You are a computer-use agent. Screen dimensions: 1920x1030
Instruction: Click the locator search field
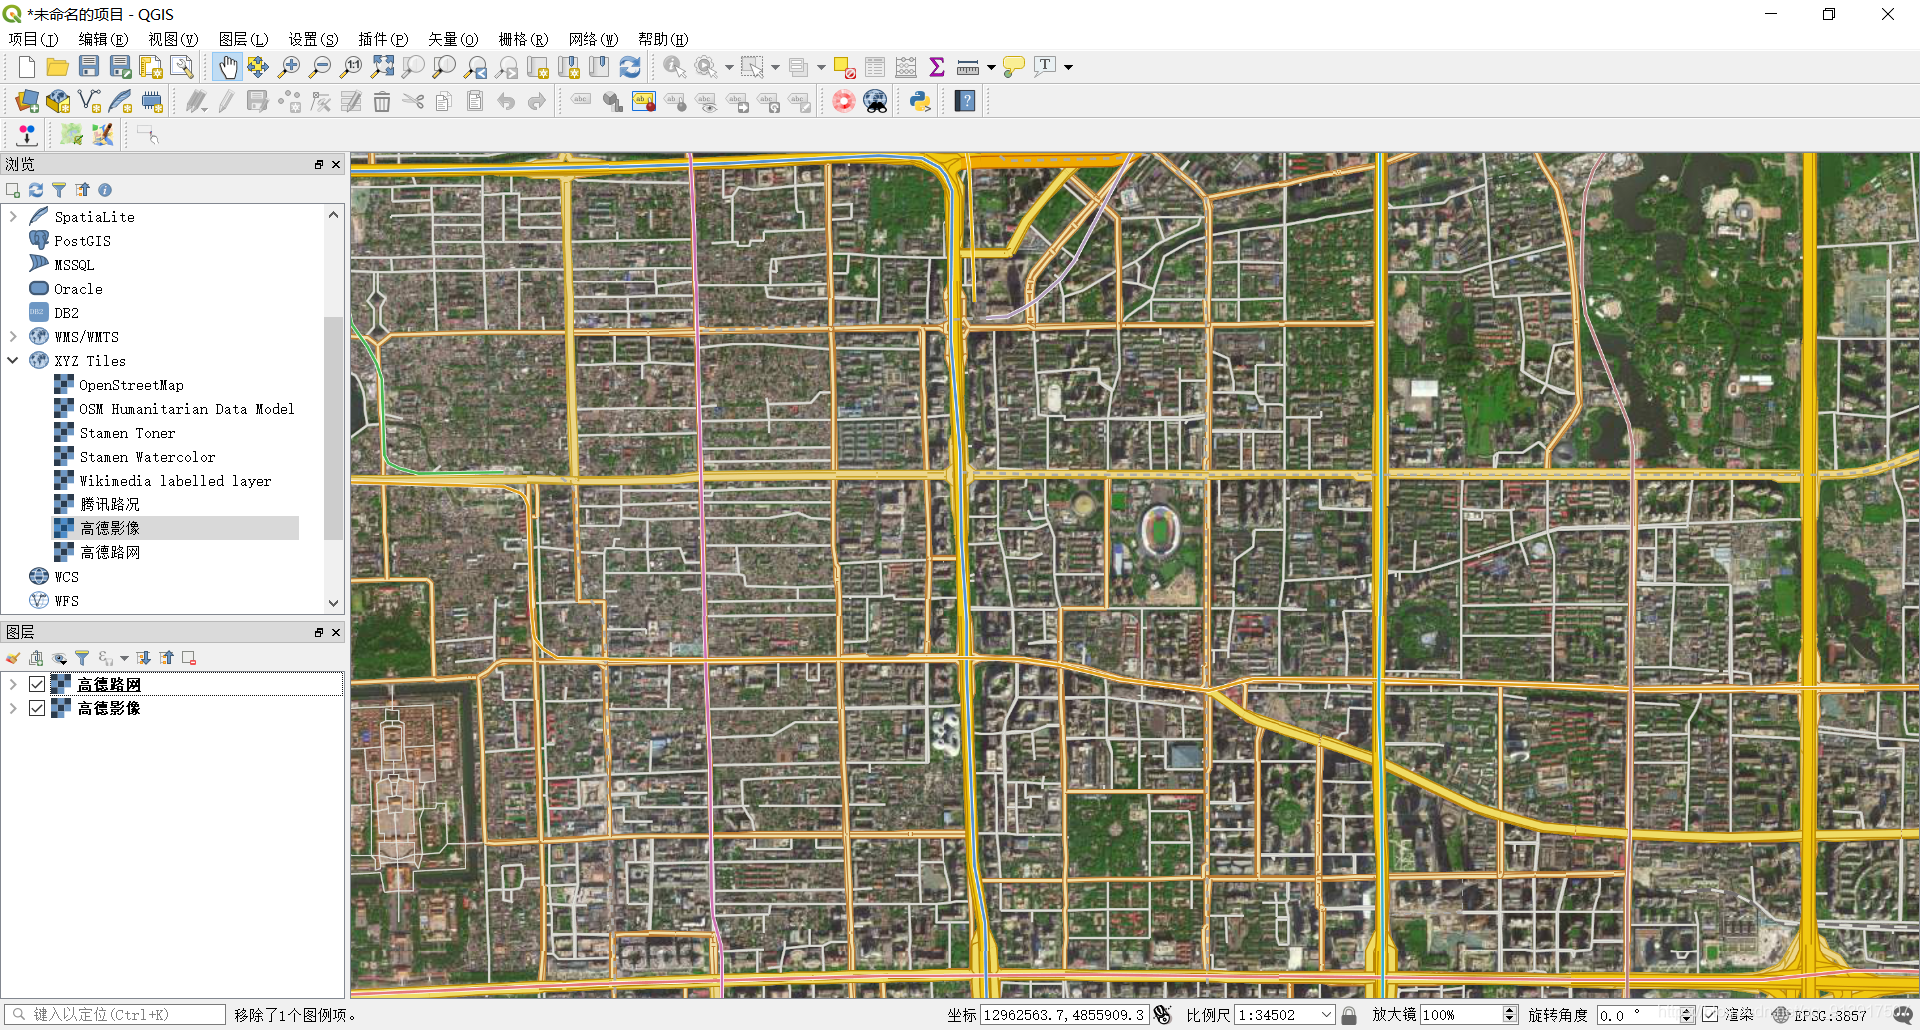tap(115, 1014)
